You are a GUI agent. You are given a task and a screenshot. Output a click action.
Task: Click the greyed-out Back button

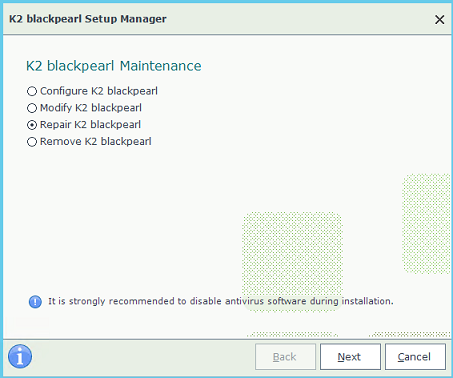[285, 357]
